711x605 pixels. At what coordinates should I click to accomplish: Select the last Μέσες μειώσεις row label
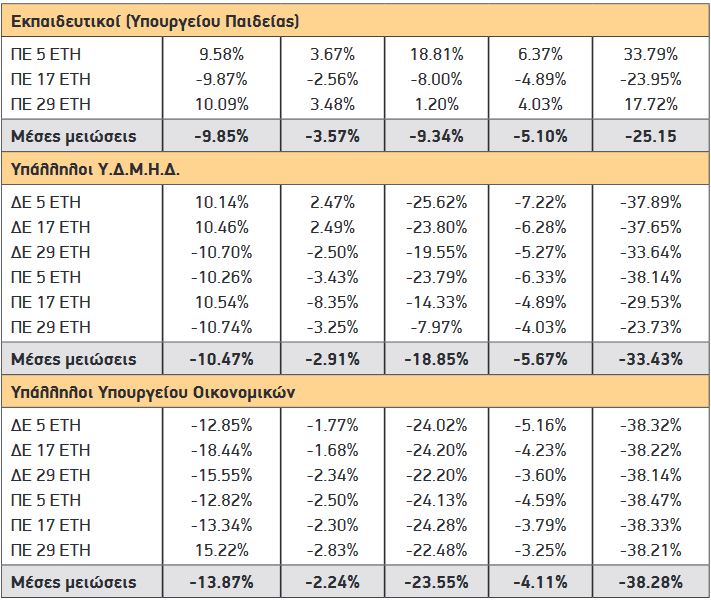coord(73,582)
